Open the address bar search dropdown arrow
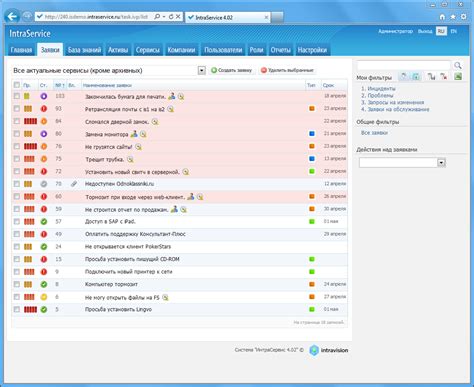The width and height of the screenshot is (474, 387). point(164,16)
